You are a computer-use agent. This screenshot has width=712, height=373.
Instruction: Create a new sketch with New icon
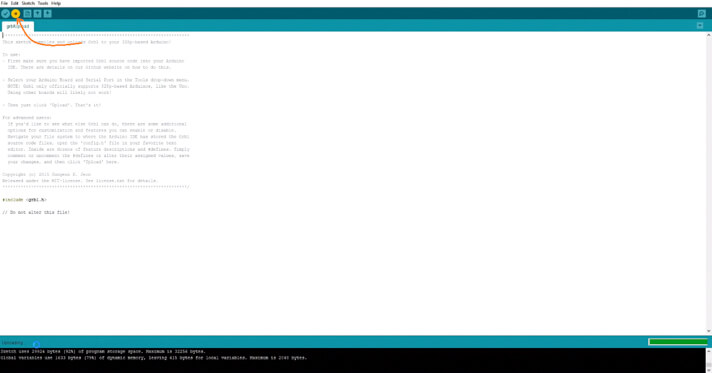[x=28, y=14]
